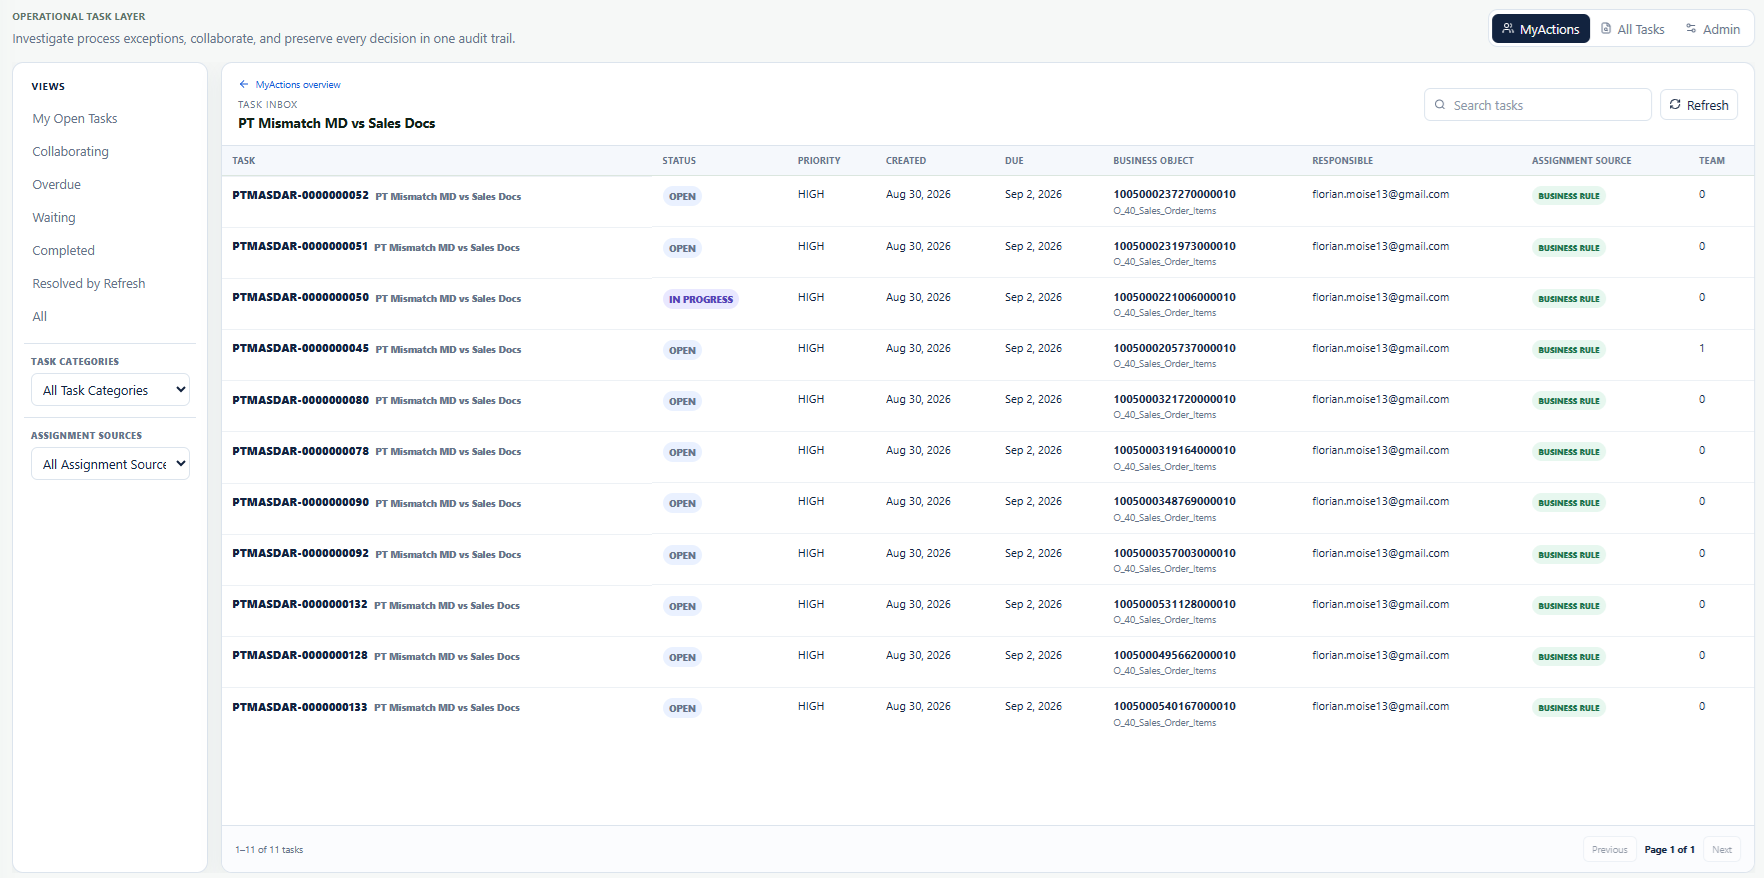
Task: Click the PRIORITY column header
Action: tap(819, 161)
